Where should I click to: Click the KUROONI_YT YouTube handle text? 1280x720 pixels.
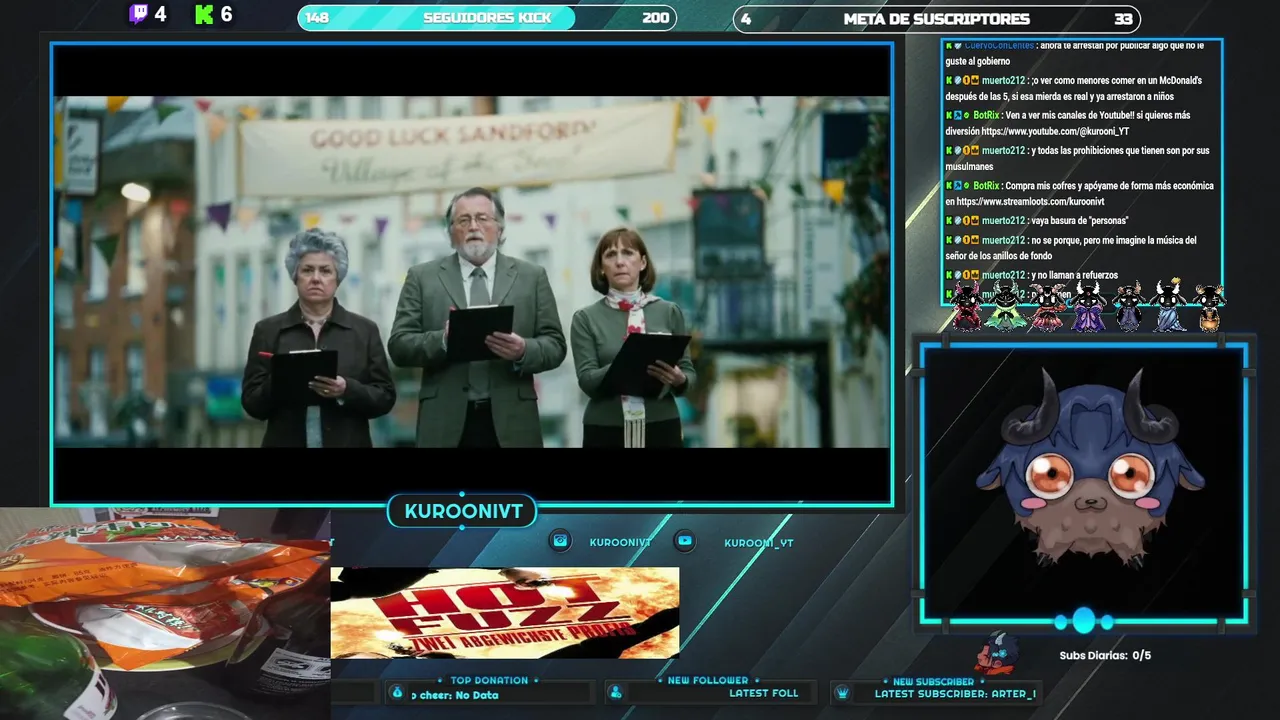click(x=758, y=543)
